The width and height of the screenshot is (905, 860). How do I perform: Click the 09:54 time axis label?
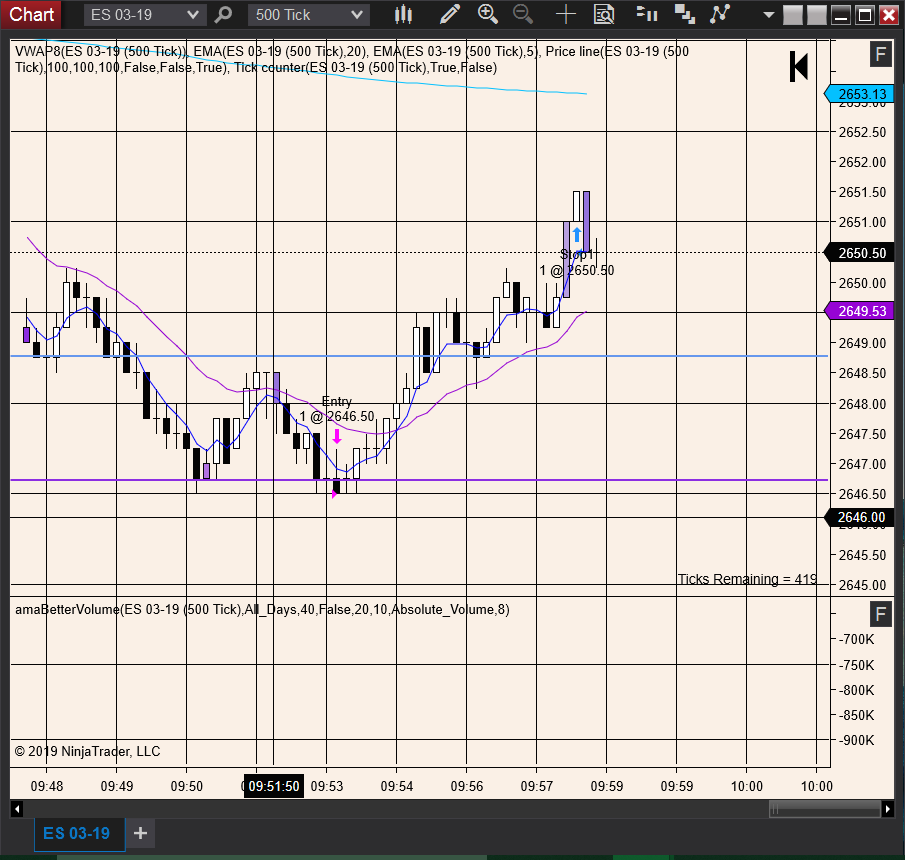coord(397,786)
